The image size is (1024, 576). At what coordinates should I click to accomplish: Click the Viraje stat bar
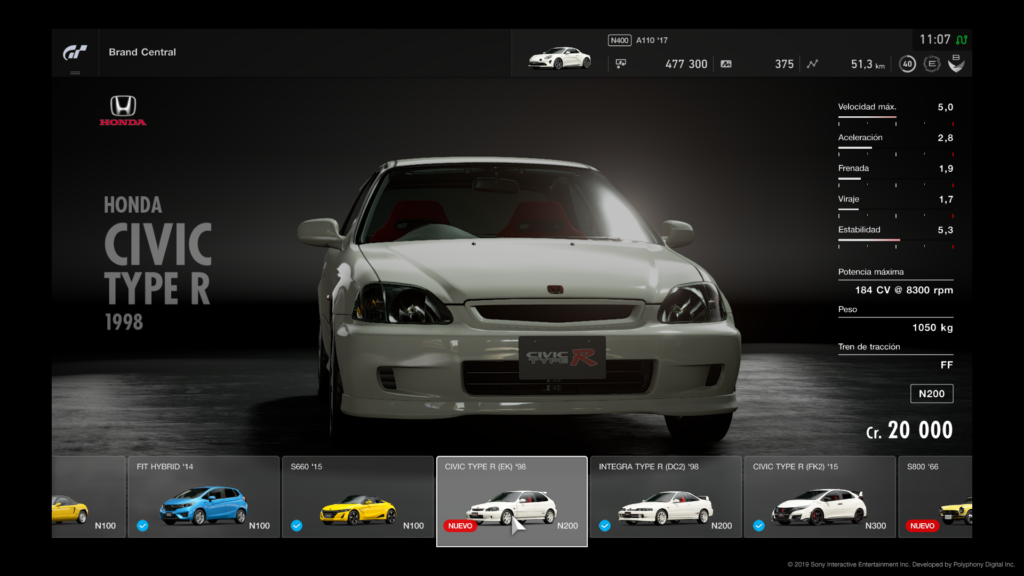click(895, 210)
